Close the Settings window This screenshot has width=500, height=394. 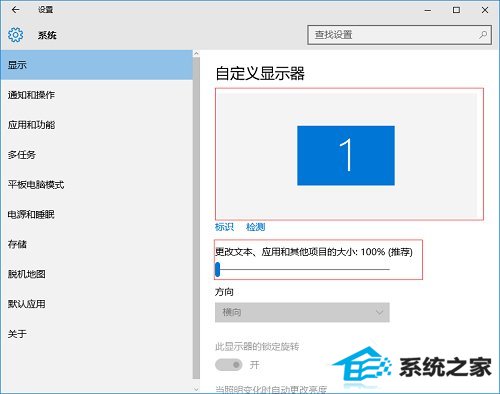tap(485, 10)
